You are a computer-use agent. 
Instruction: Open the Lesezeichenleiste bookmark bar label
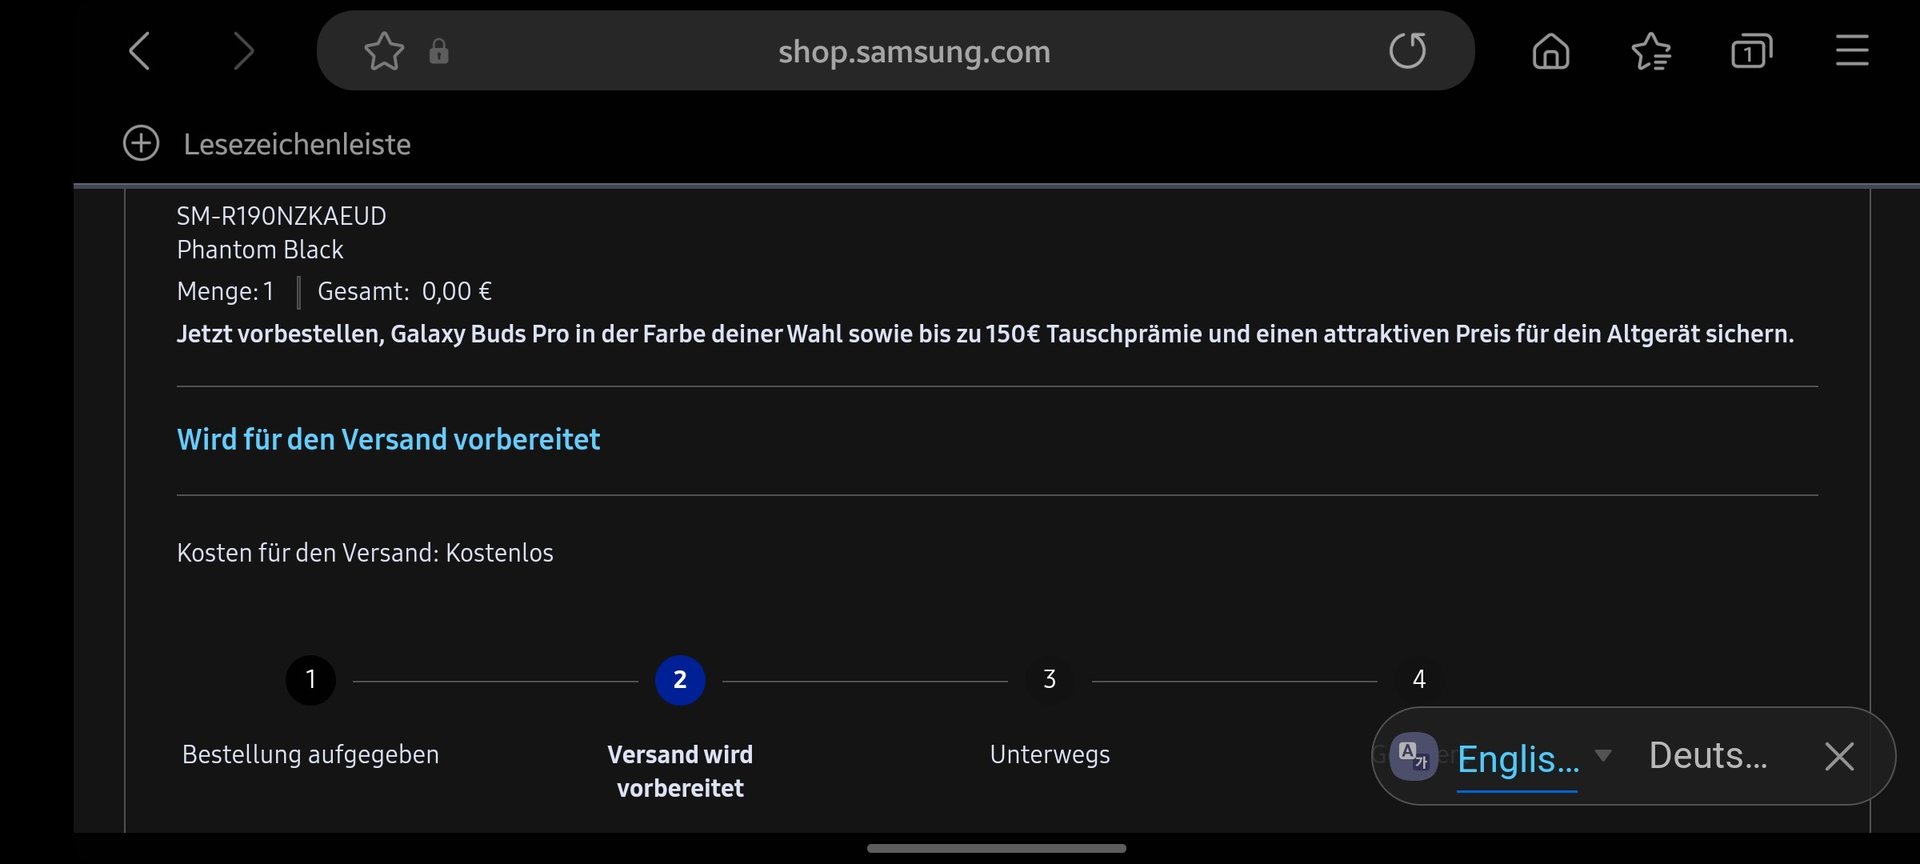297,144
